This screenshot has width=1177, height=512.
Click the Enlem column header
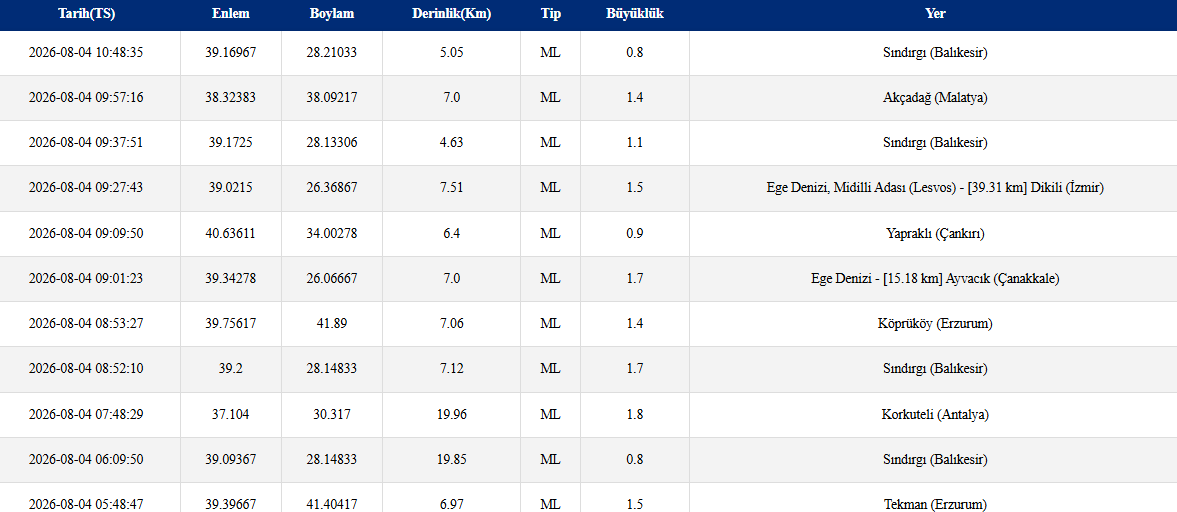coord(230,14)
